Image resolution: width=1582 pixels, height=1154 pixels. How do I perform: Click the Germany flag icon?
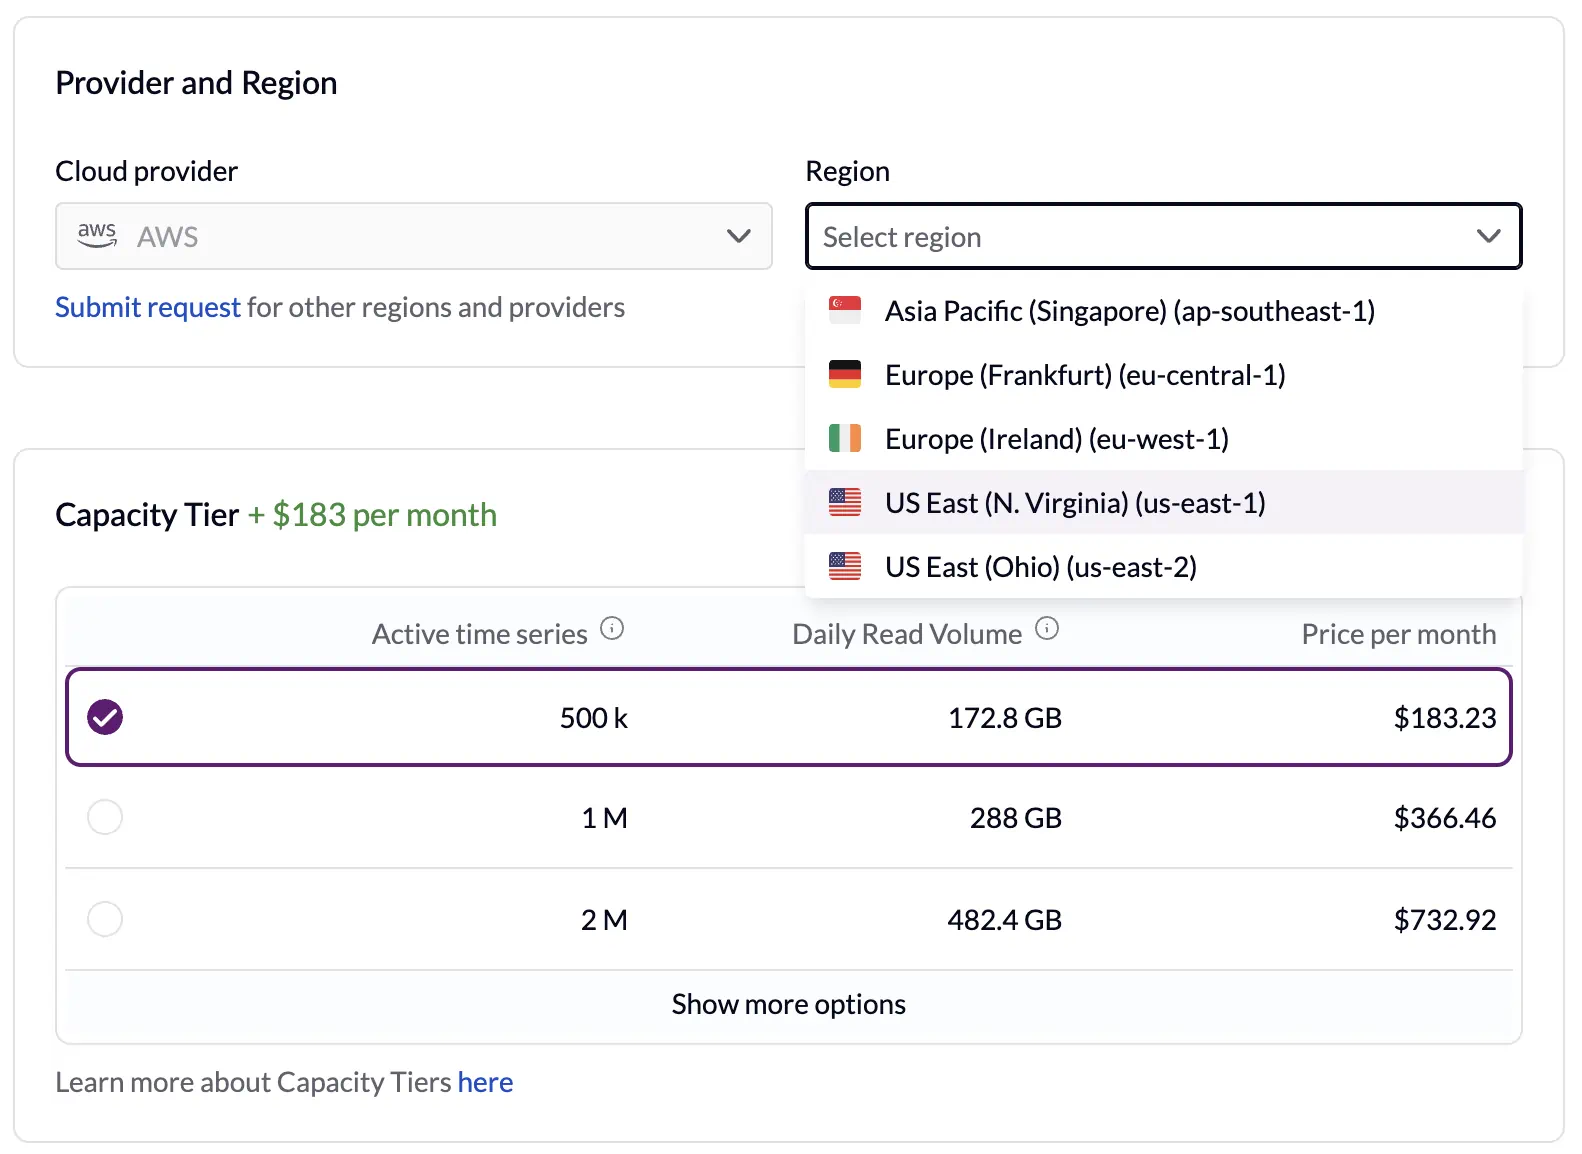[845, 375]
